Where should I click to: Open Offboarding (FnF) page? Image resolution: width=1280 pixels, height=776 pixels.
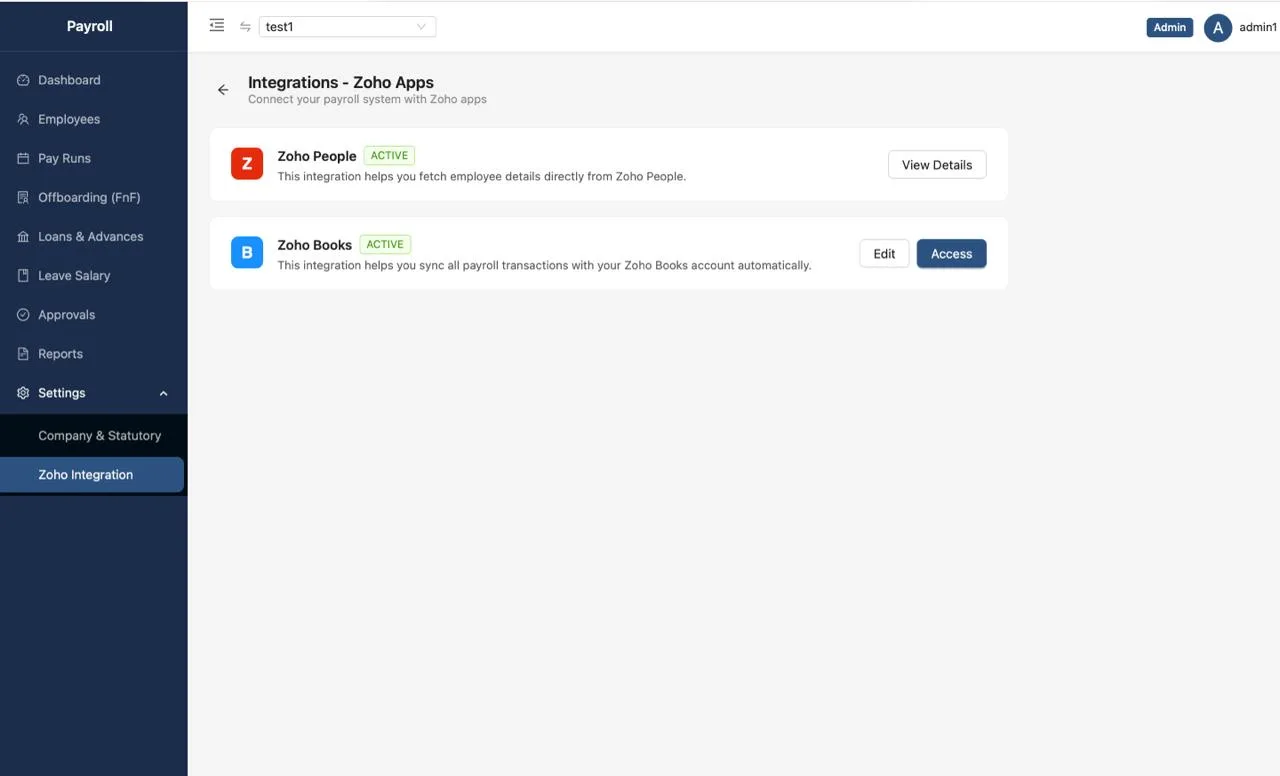coord(93,197)
